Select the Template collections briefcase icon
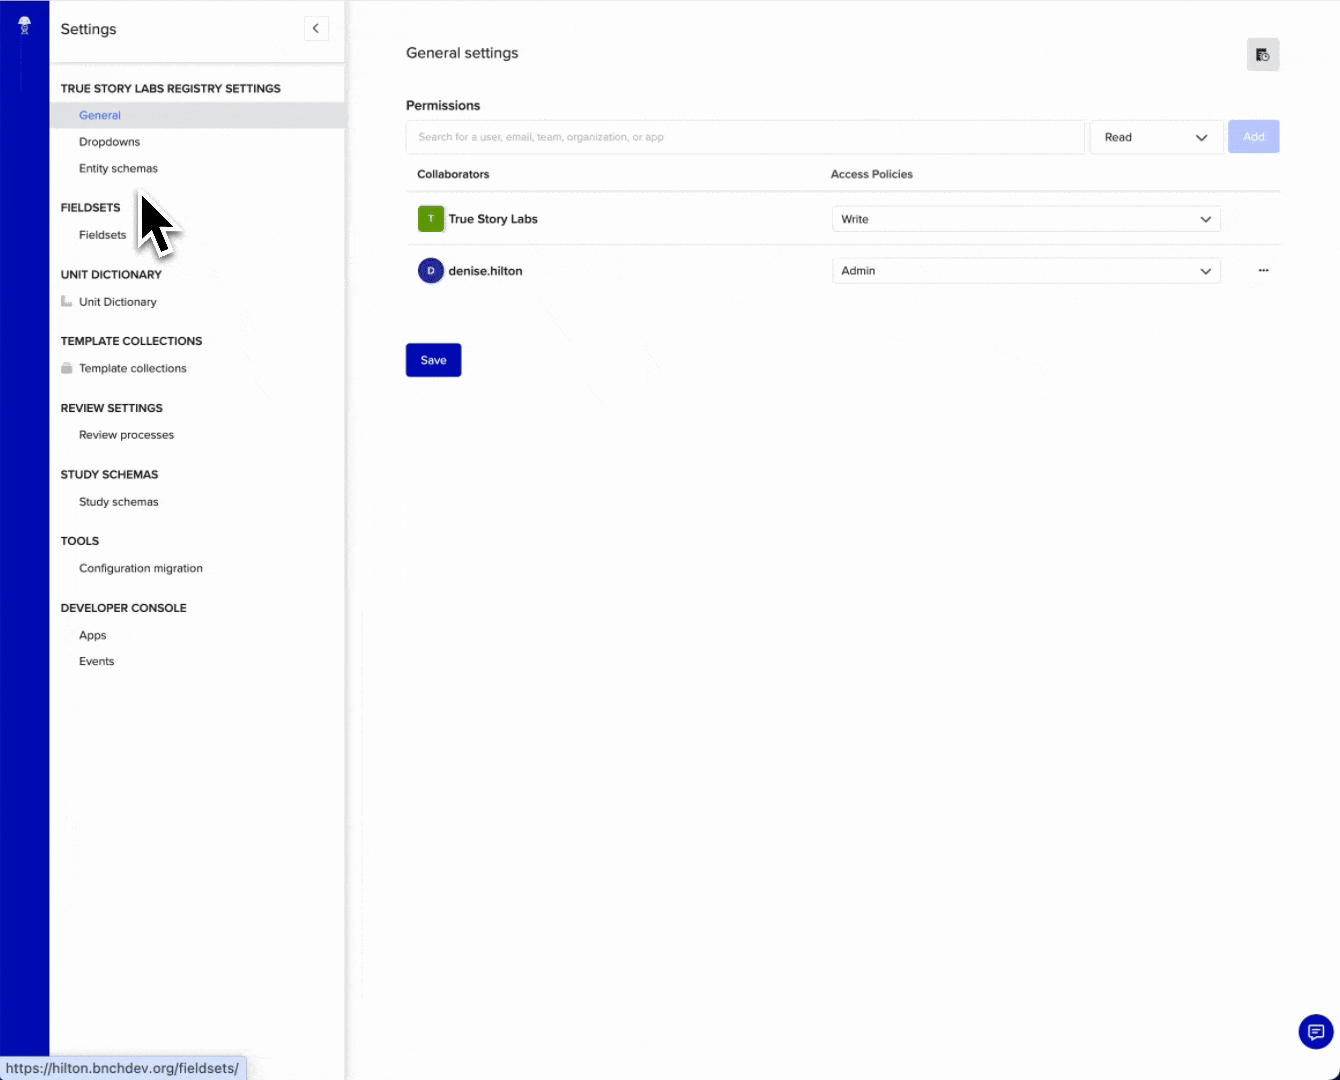 [66, 368]
